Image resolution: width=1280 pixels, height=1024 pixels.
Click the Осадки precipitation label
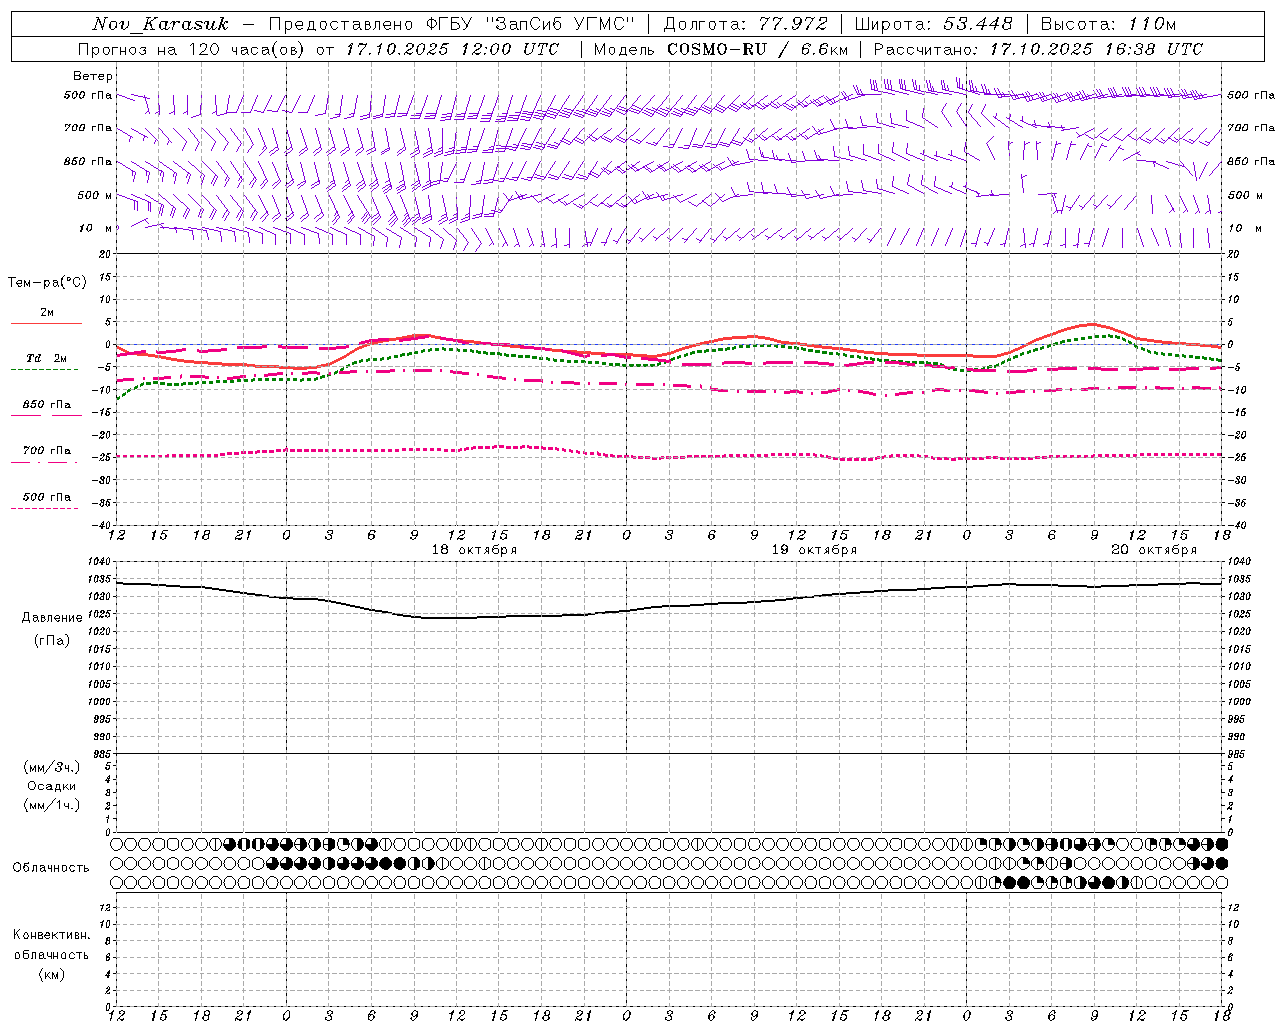(52, 786)
